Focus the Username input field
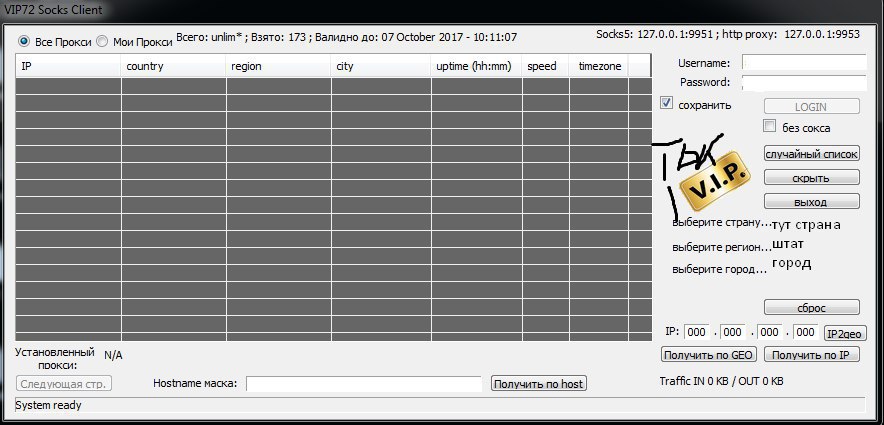The width and height of the screenshot is (884, 425). coord(803,63)
